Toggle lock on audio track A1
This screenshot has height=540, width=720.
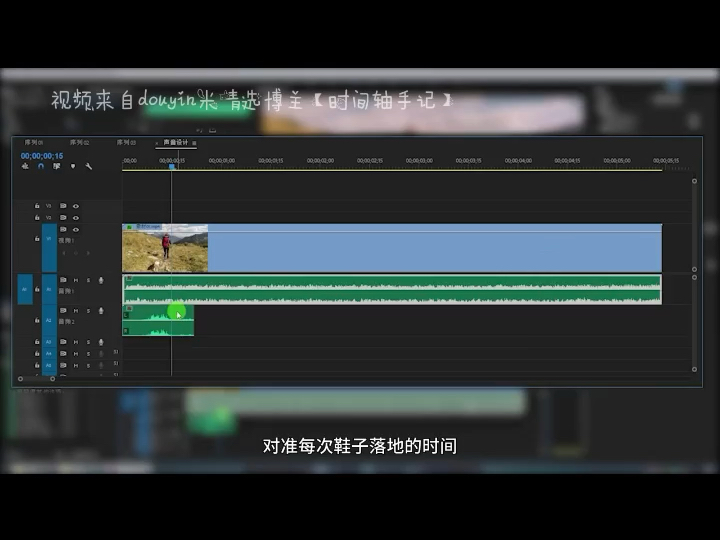(37, 289)
